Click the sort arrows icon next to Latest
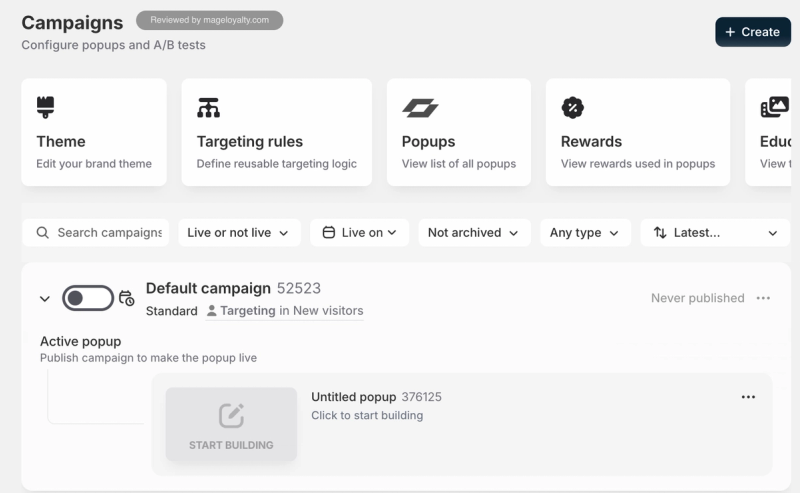Viewport: 800px width, 493px height. (x=660, y=233)
